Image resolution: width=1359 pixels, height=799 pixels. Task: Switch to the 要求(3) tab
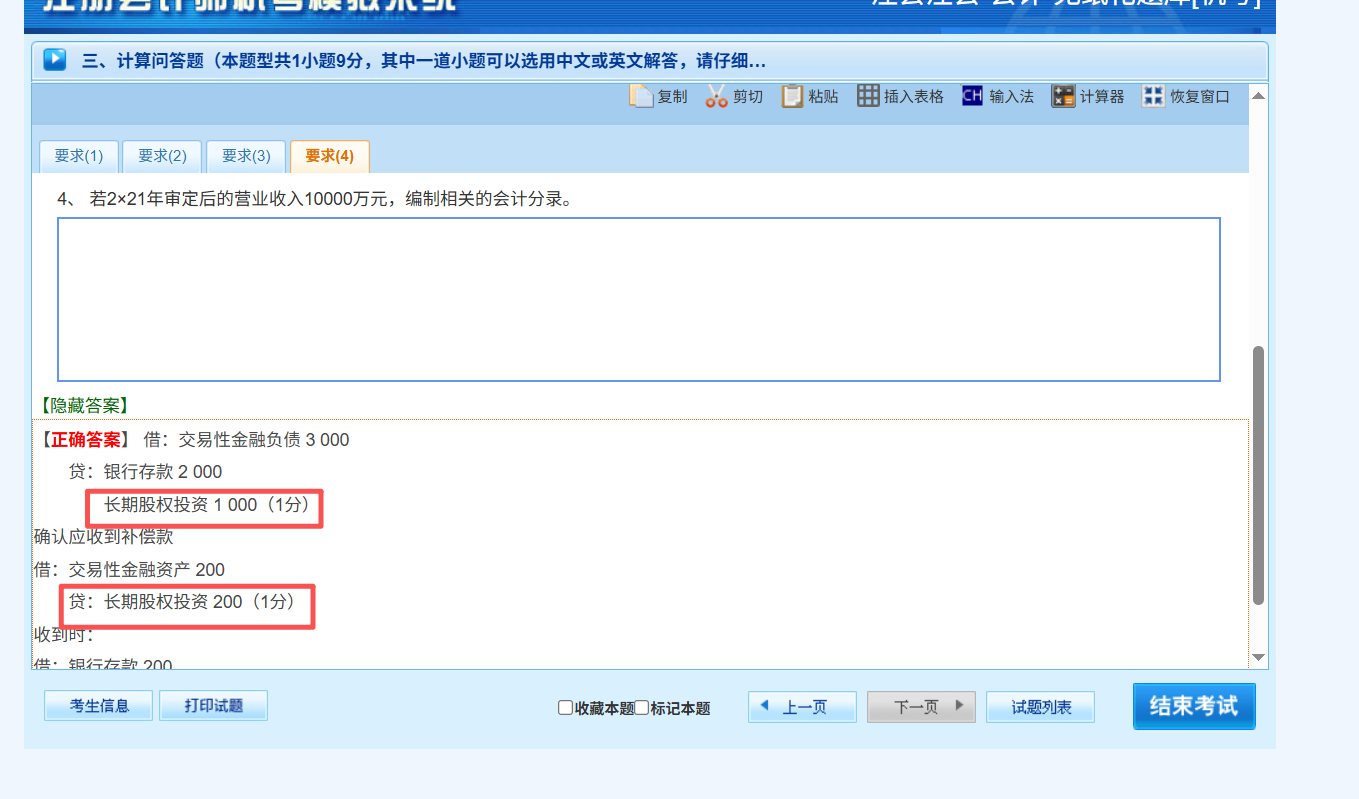click(246, 156)
